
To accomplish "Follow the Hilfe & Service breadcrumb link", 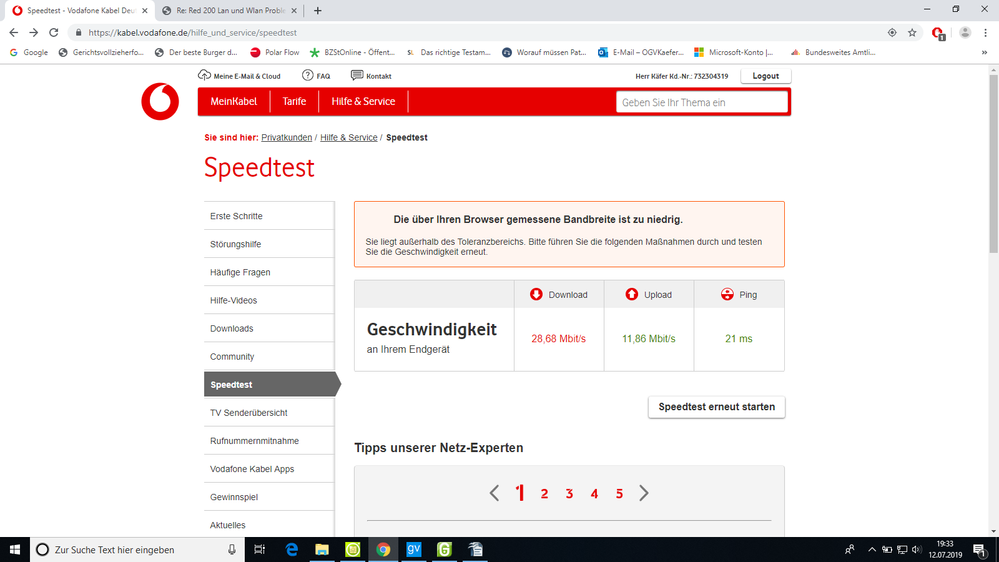I will pos(349,138).
